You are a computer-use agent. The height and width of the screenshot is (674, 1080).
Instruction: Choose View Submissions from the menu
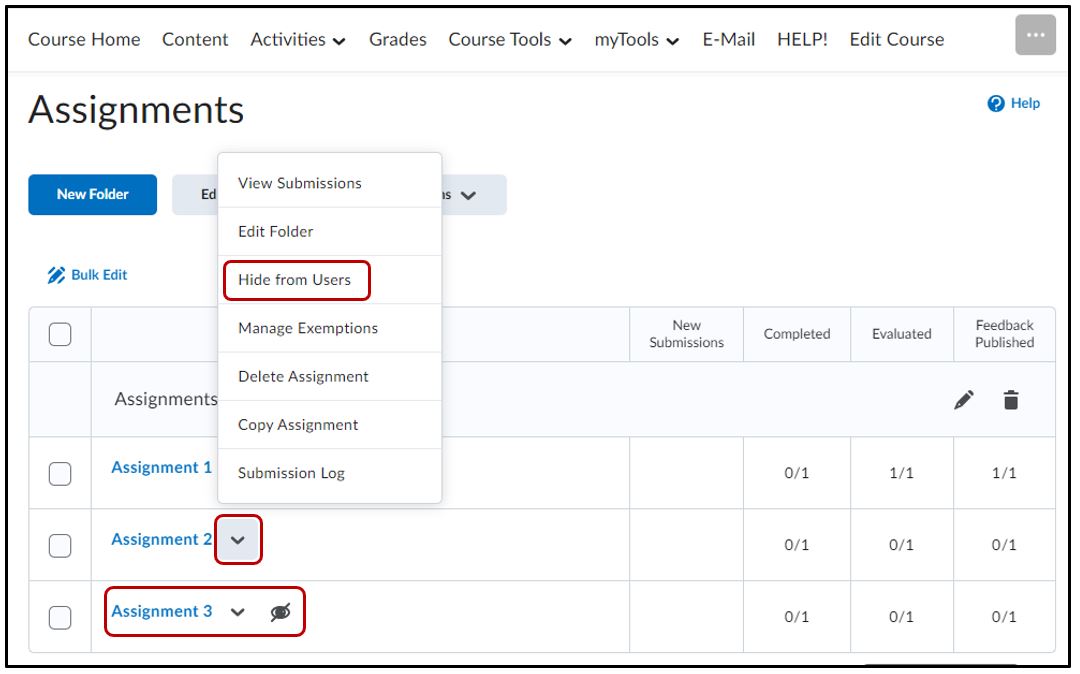[x=300, y=183]
